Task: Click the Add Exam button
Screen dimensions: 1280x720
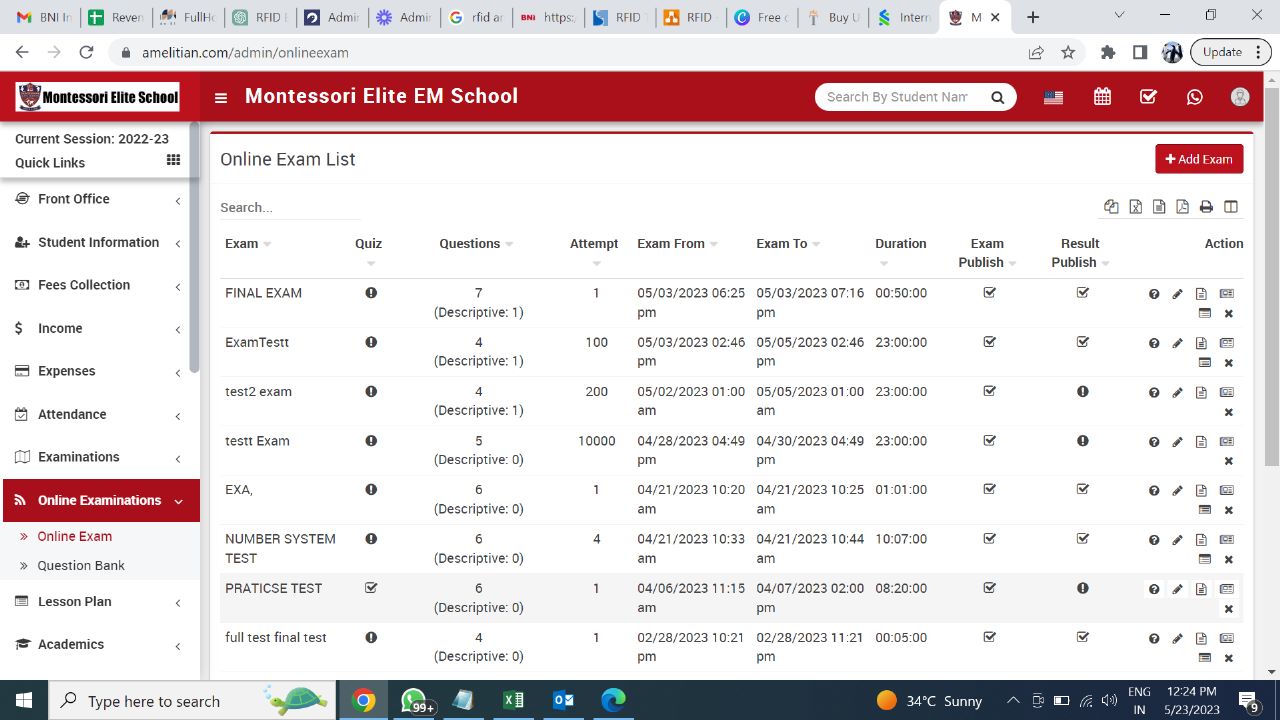Action: coord(1199,159)
